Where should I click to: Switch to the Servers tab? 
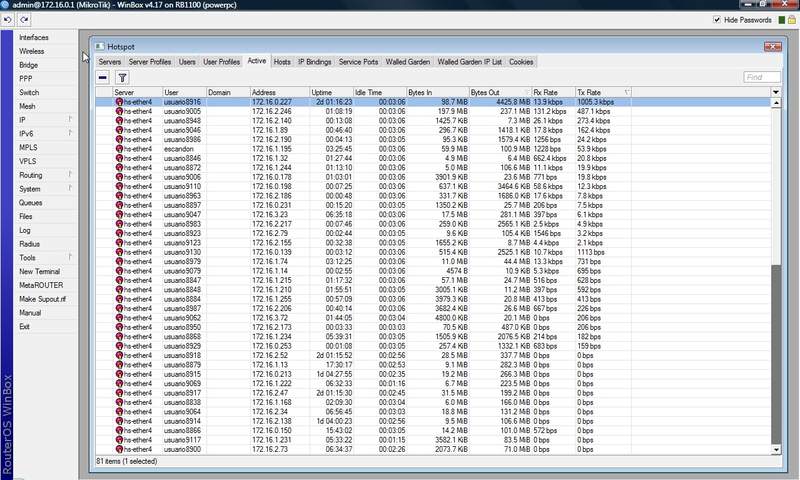(x=110, y=62)
